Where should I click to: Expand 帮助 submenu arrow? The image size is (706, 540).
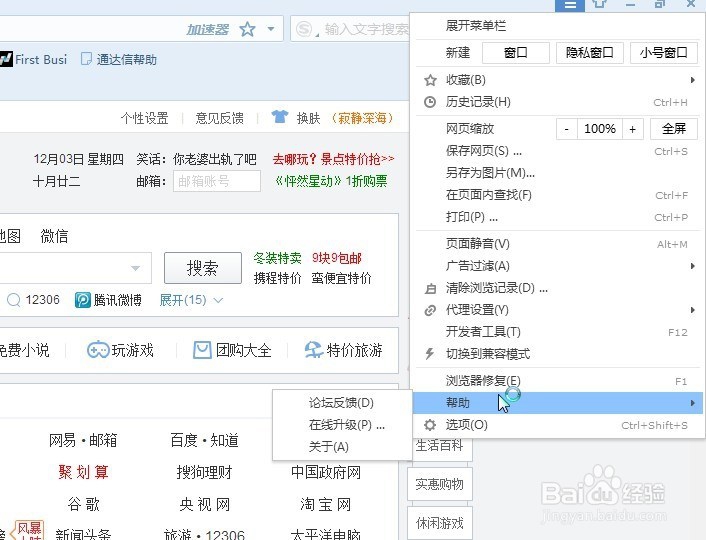click(x=693, y=403)
